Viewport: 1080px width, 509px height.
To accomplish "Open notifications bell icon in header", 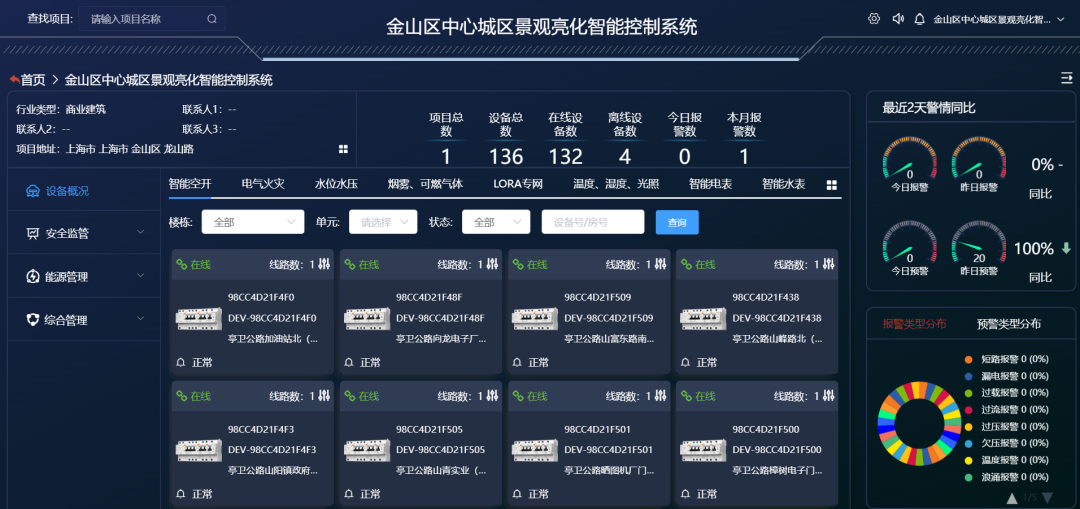I will [x=919, y=19].
